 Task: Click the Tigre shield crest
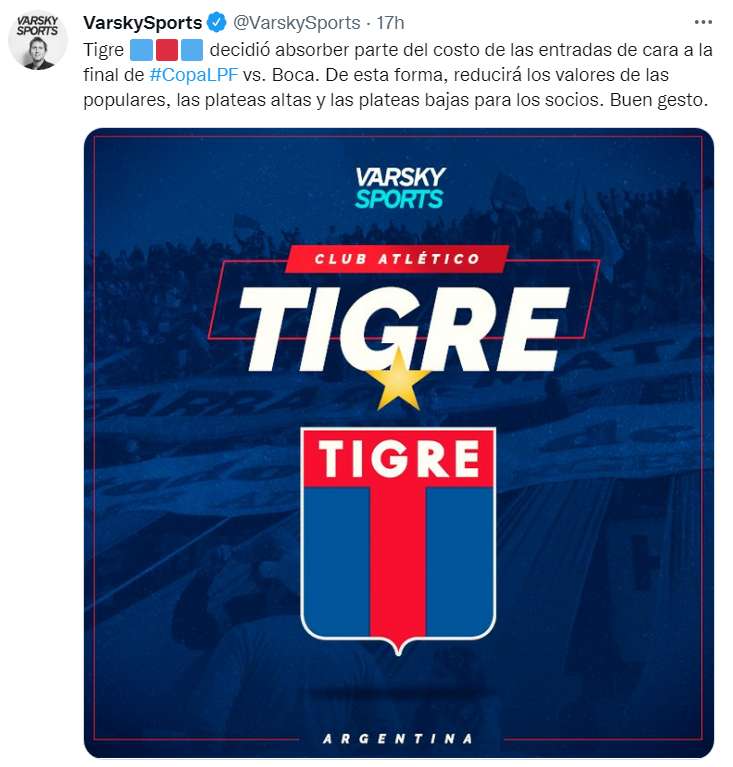(x=398, y=541)
